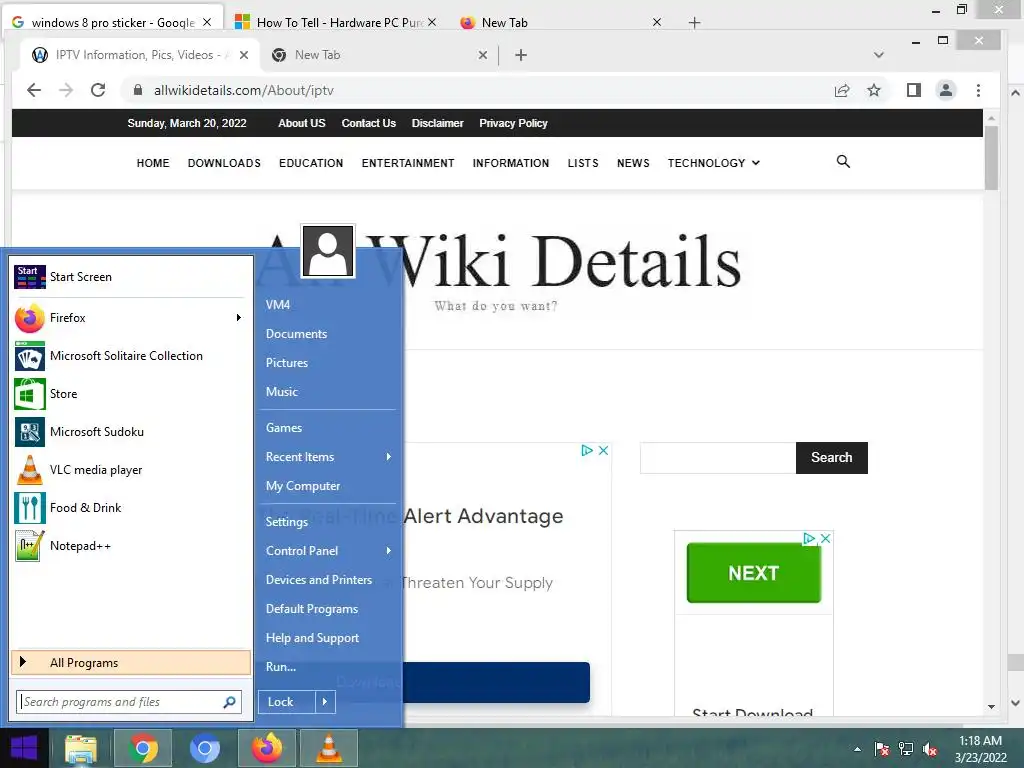This screenshot has height=768, width=1024.
Task: Open VLC cone icon on taskbar
Action: (328, 748)
